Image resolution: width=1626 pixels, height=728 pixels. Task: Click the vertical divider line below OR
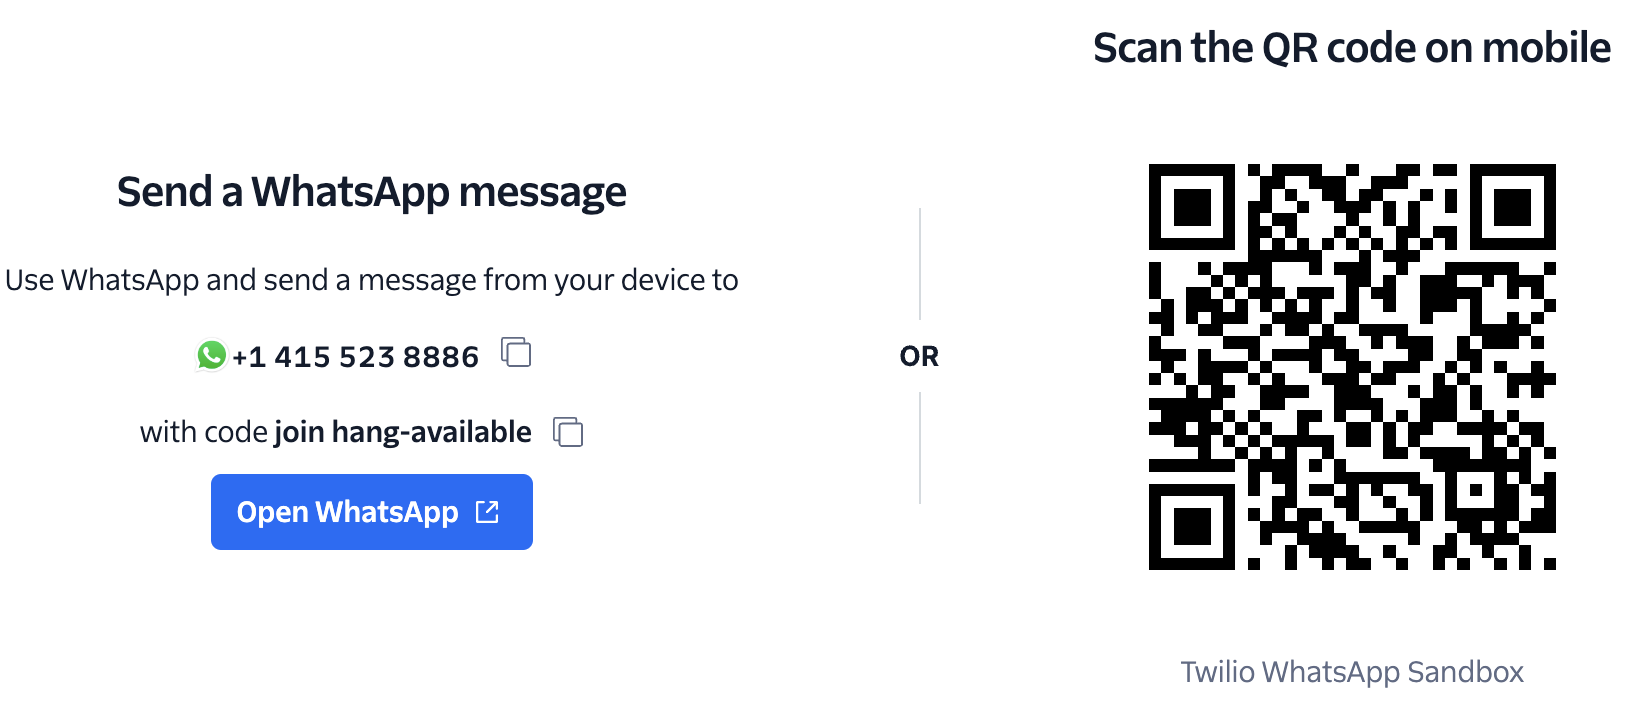point(920,448)
